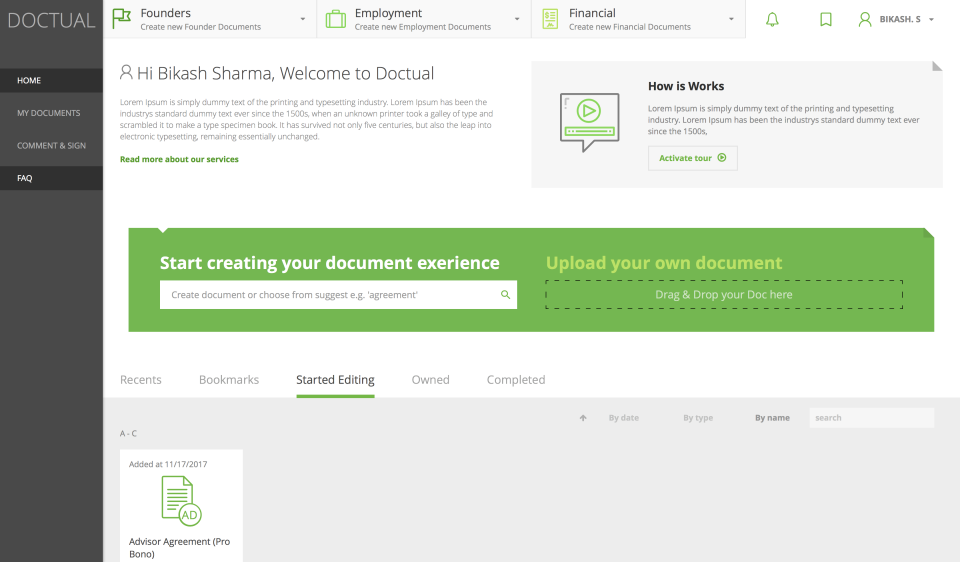Sort documents By date
The image size is (960, 562).
[624, 418]
